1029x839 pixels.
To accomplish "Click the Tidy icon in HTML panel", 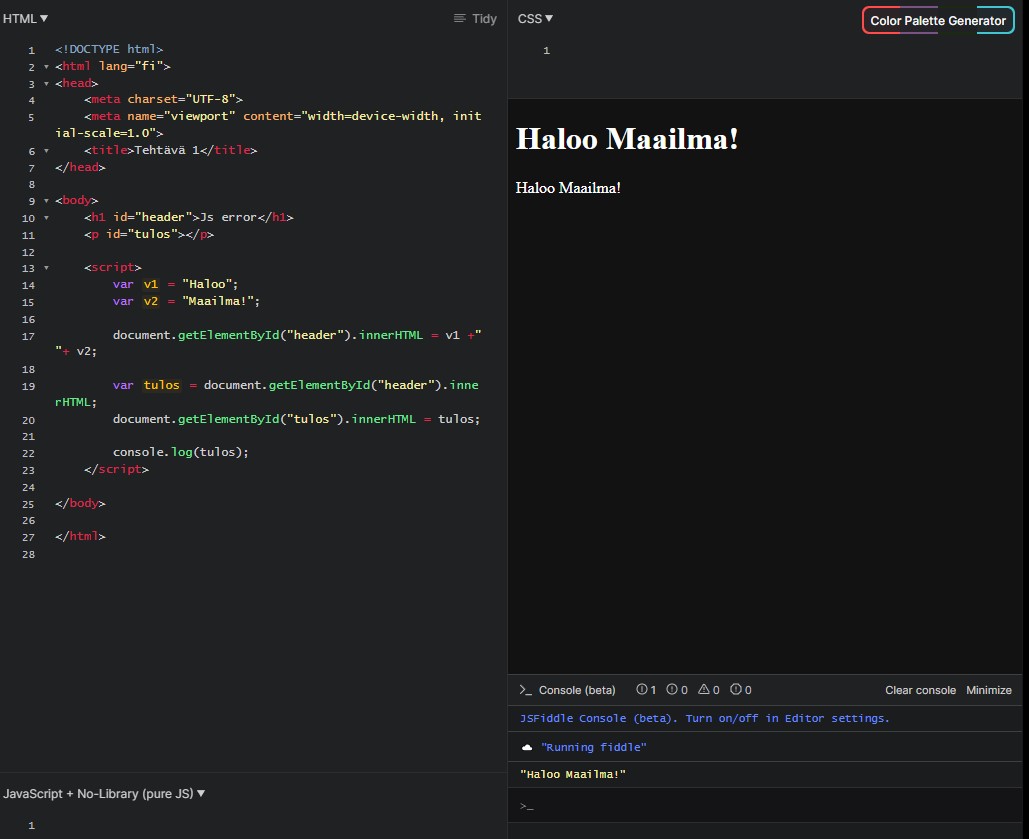I will tap(460, 19).
